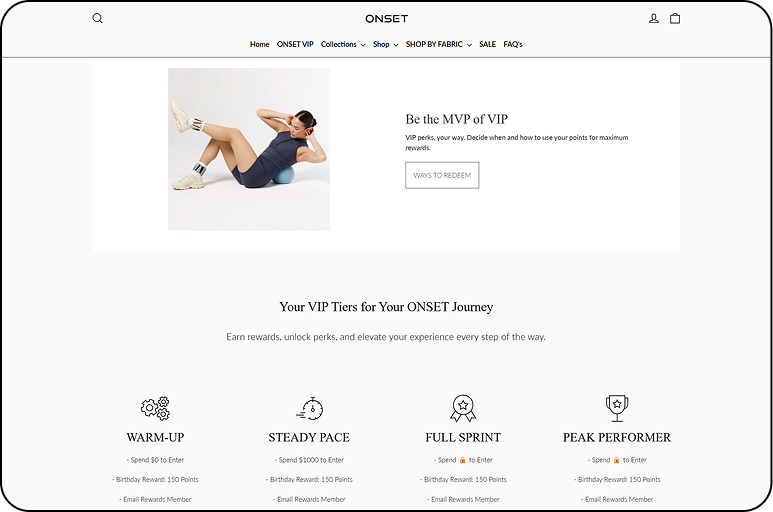The width and height of the screenshot is (773, 512).
Task: Click the workout model photo
Action: click(x=249, y=149)
